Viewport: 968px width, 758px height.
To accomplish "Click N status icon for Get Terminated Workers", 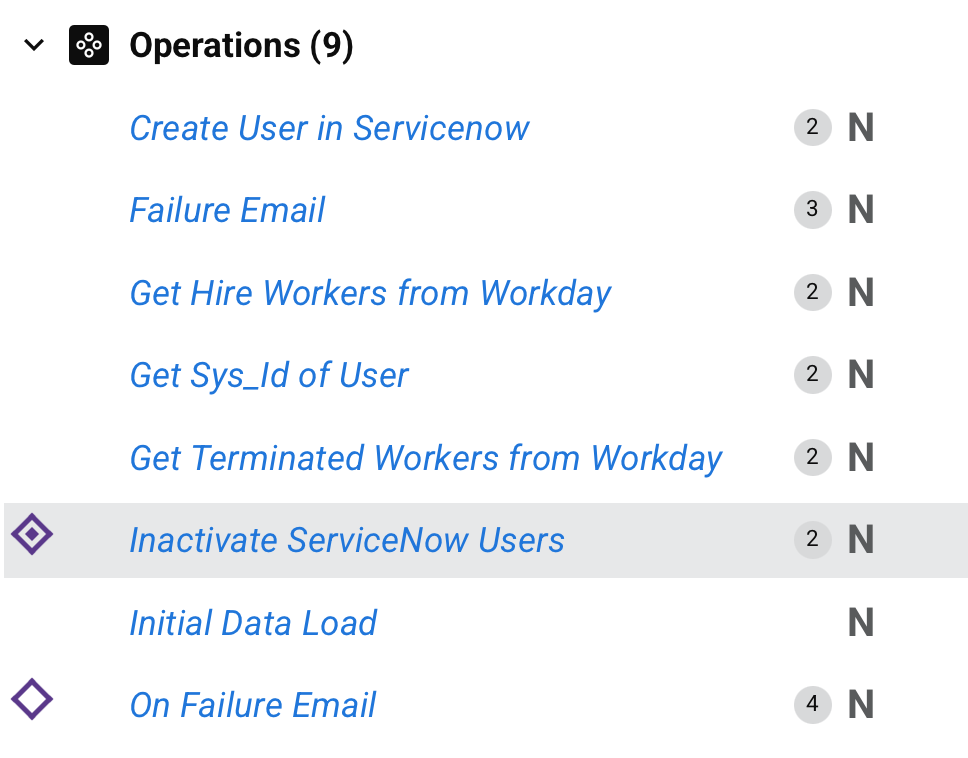I will 861,458.
